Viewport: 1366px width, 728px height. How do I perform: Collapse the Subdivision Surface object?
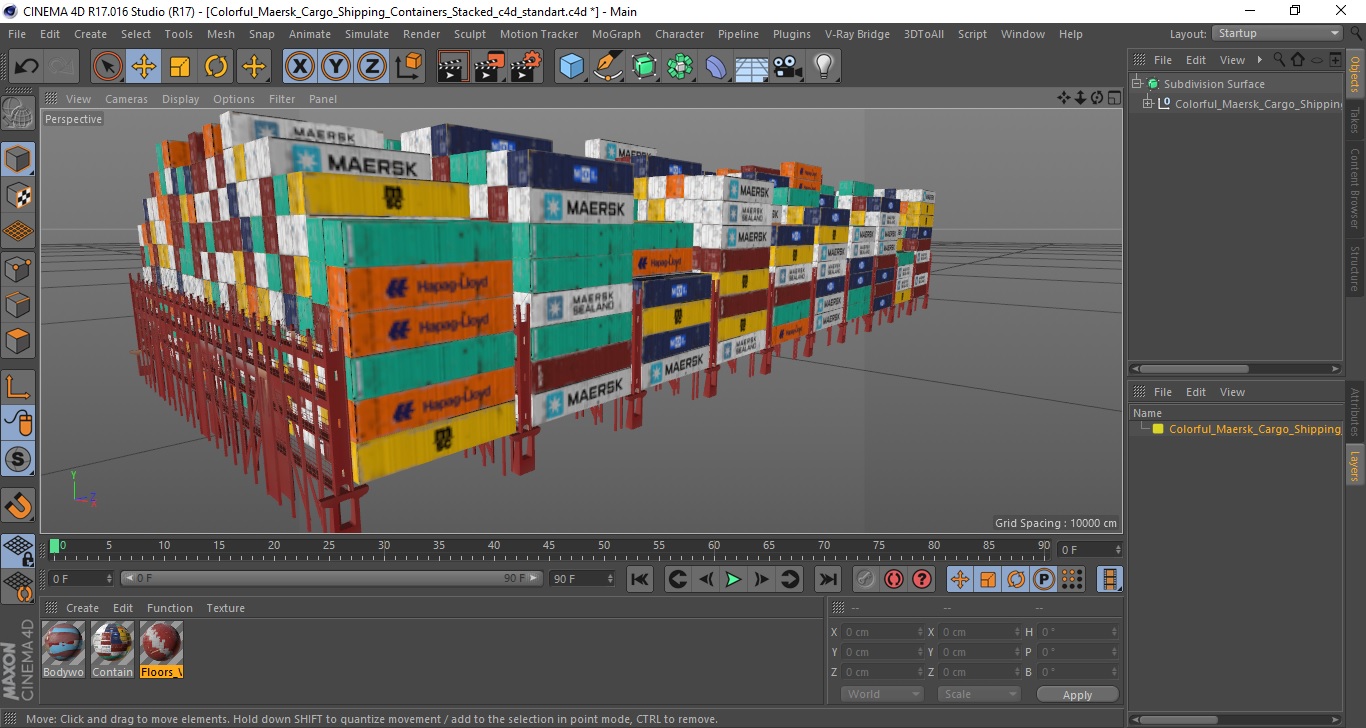(x=1137, y=84)
